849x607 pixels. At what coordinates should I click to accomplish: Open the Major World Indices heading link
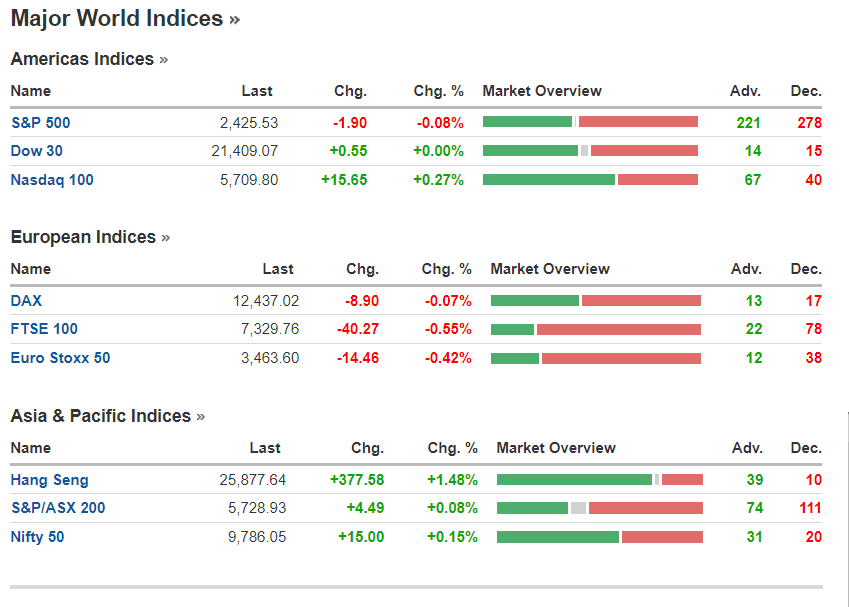coord(125,18)
